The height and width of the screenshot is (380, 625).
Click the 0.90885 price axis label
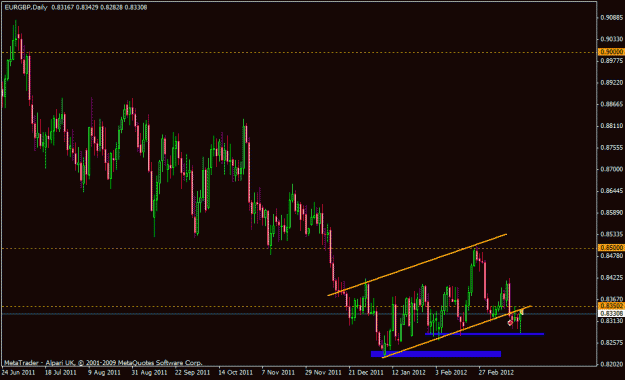[x=611, y=18]
